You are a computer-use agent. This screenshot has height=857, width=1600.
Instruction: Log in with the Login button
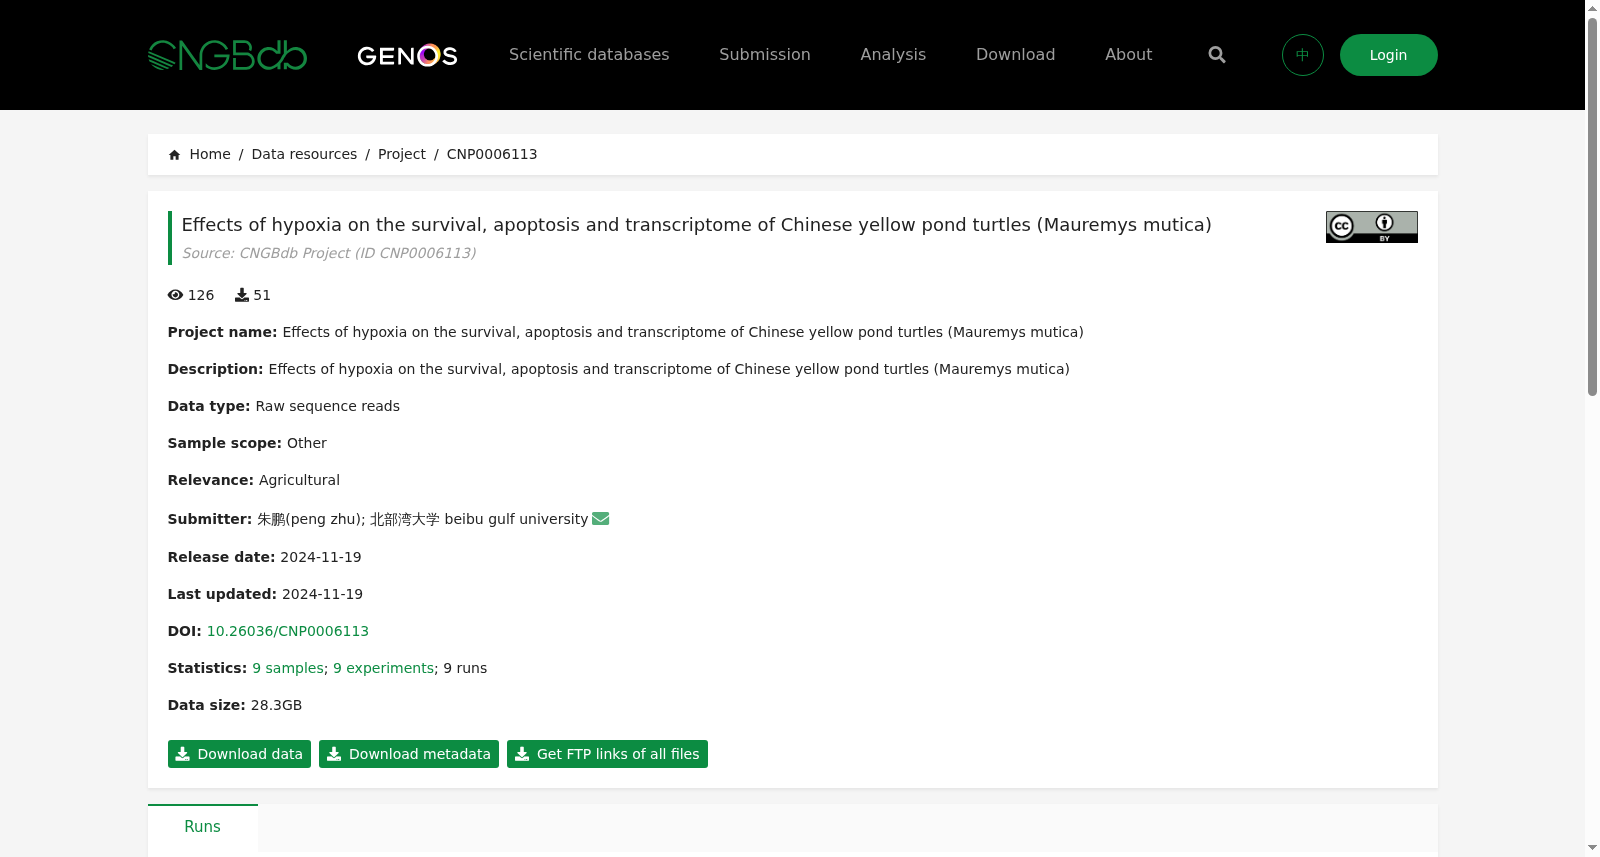click(x=1388, y=55)
